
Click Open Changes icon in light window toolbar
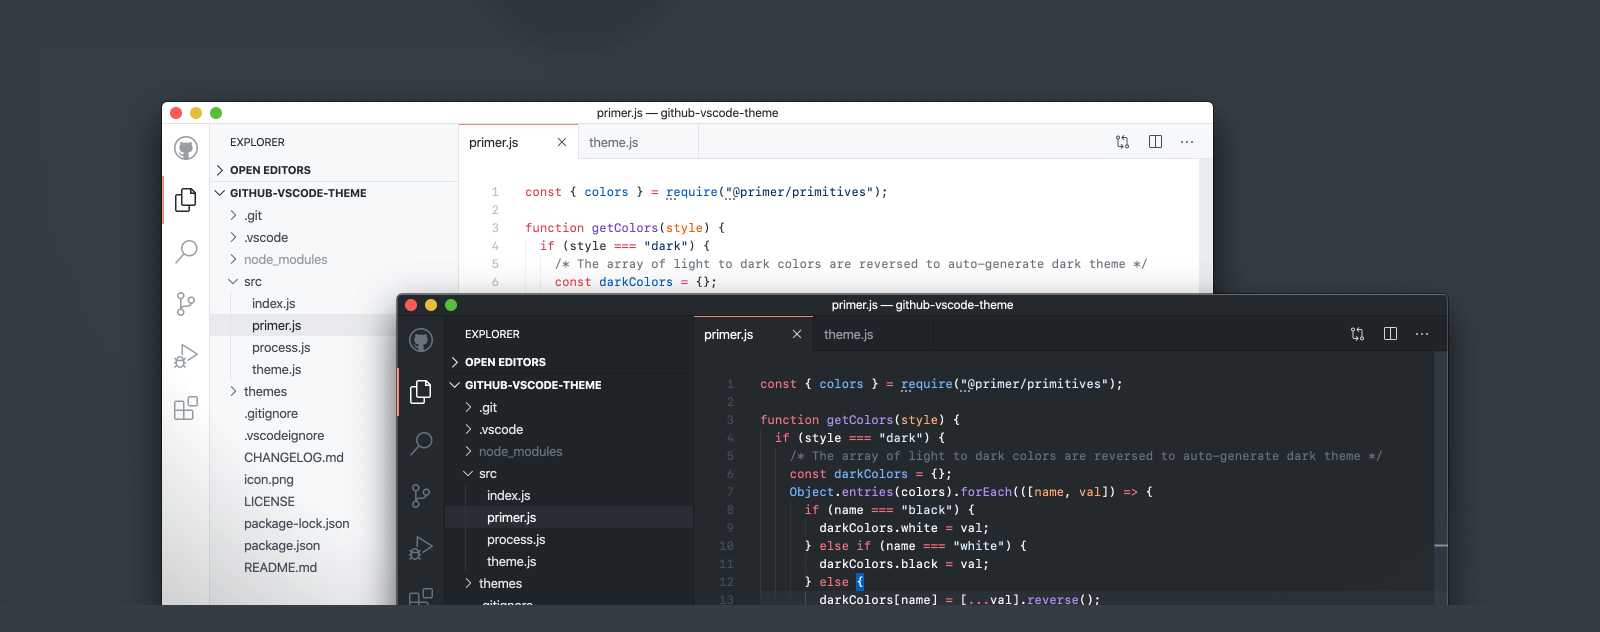coord(1122,142)
